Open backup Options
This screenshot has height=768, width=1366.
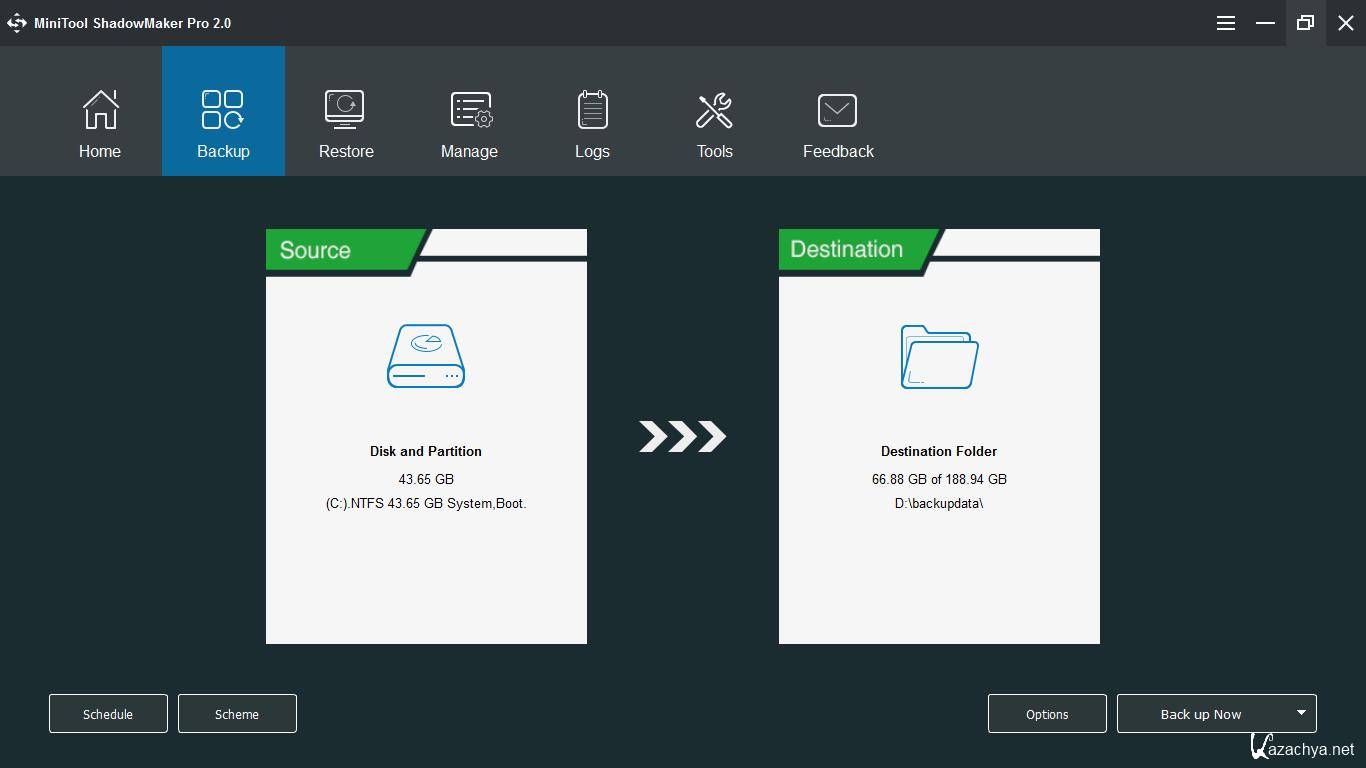(x=1047, y=714)
